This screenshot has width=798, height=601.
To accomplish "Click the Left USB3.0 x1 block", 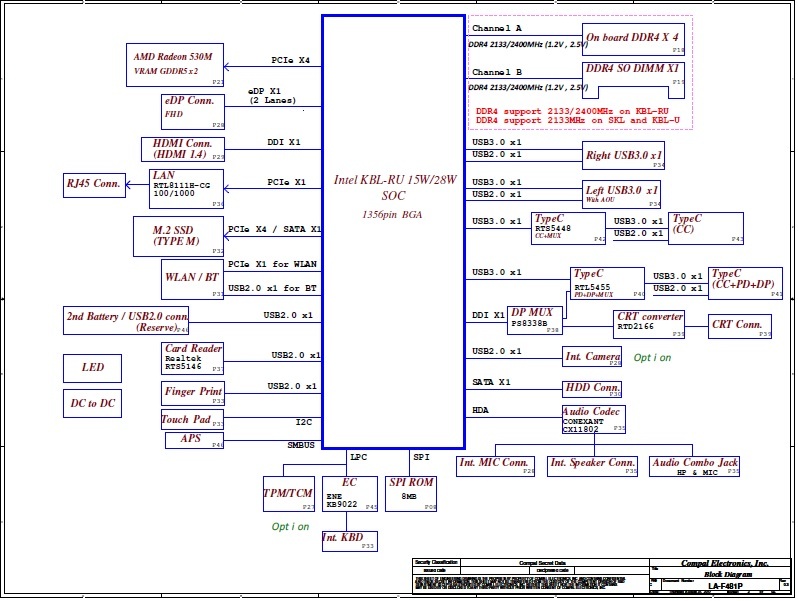I will click(621, 194).
